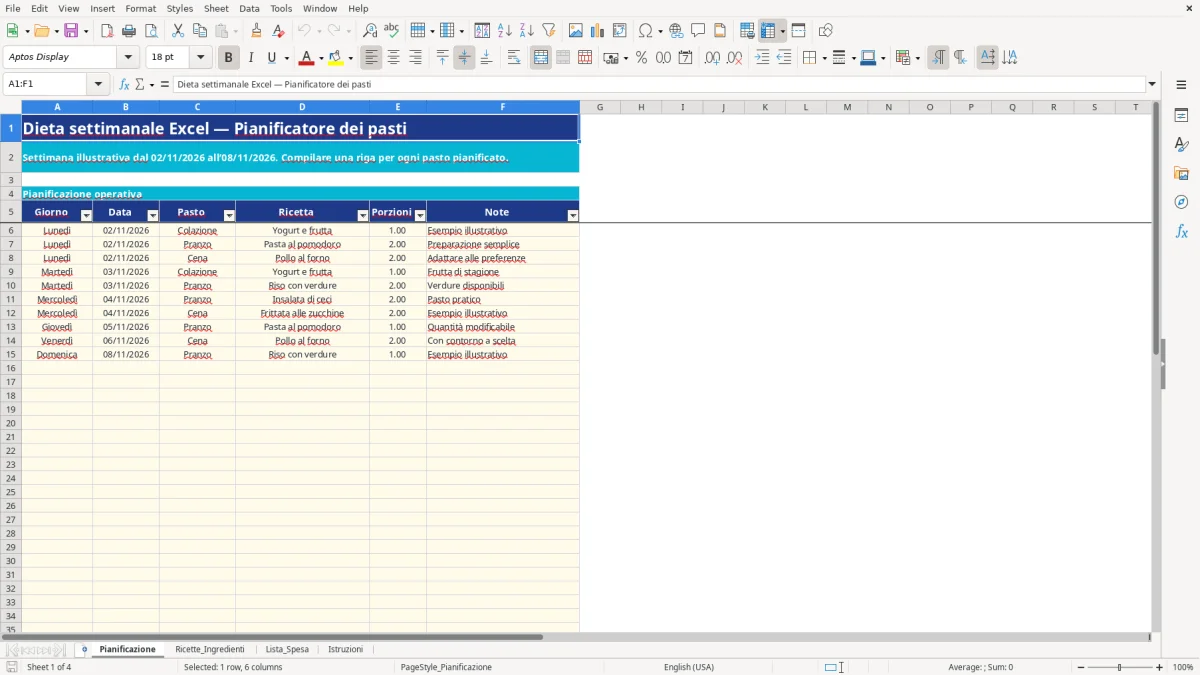Screen dimensions: 1200x675
Task: Toggle Freeze Rows and Columns
Action: coord(768,31)
